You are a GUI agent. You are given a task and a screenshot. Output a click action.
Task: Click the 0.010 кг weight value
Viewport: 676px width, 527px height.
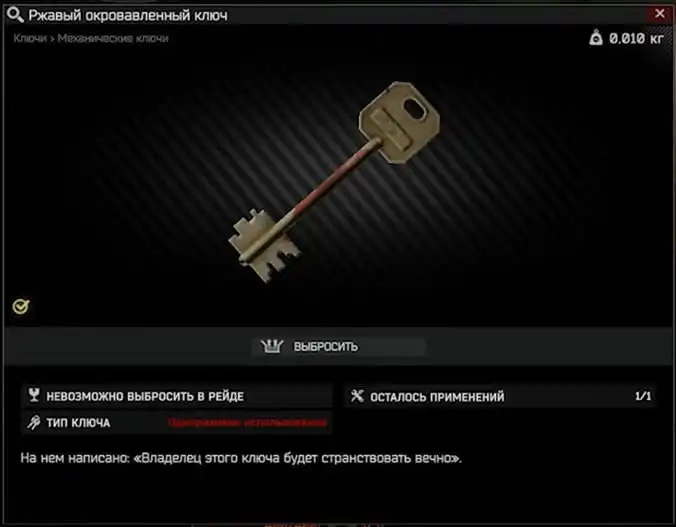636,38
